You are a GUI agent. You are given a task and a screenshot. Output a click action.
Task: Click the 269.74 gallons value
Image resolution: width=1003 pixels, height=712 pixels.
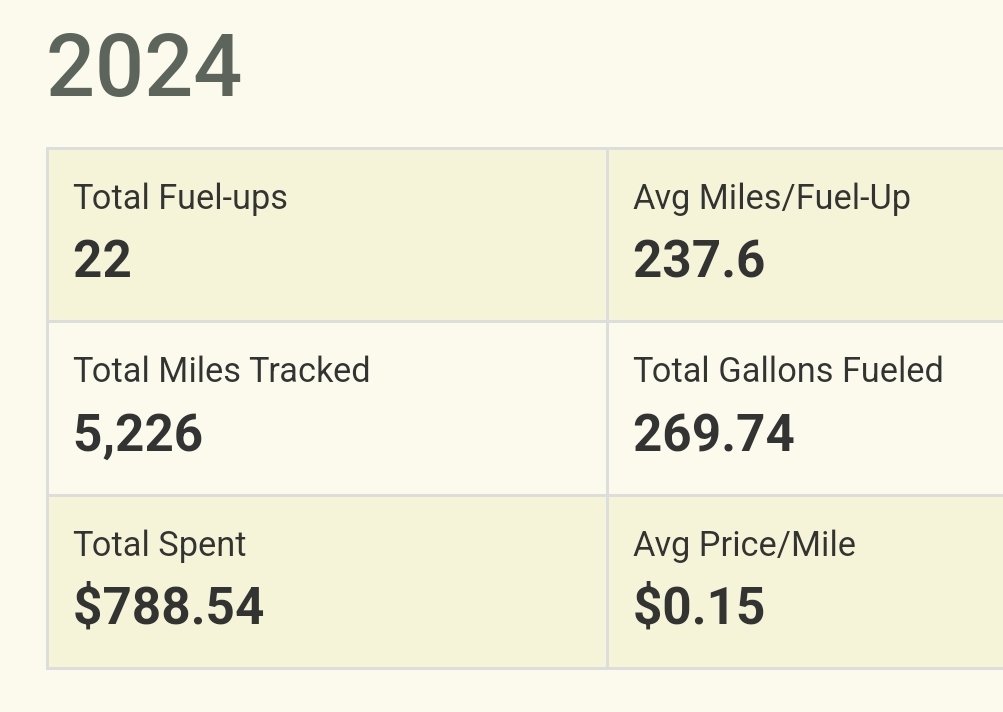tap(713, 433)
